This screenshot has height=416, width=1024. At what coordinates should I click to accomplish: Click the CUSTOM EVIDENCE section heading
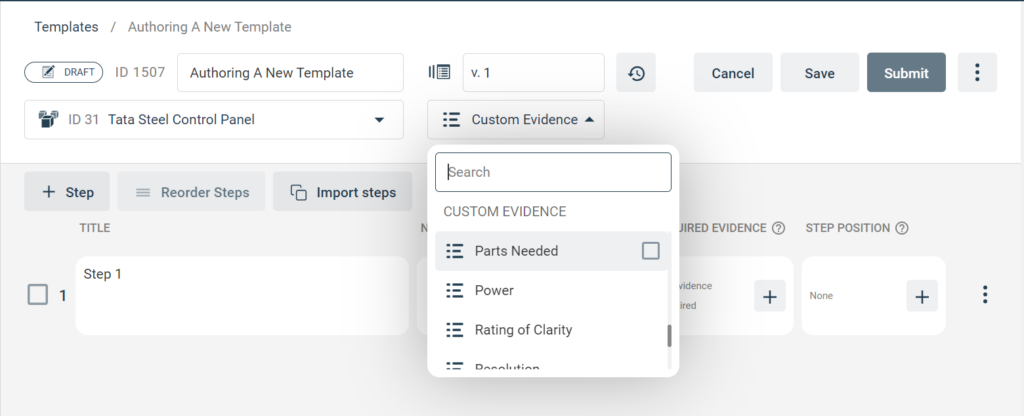pos(505,212)
